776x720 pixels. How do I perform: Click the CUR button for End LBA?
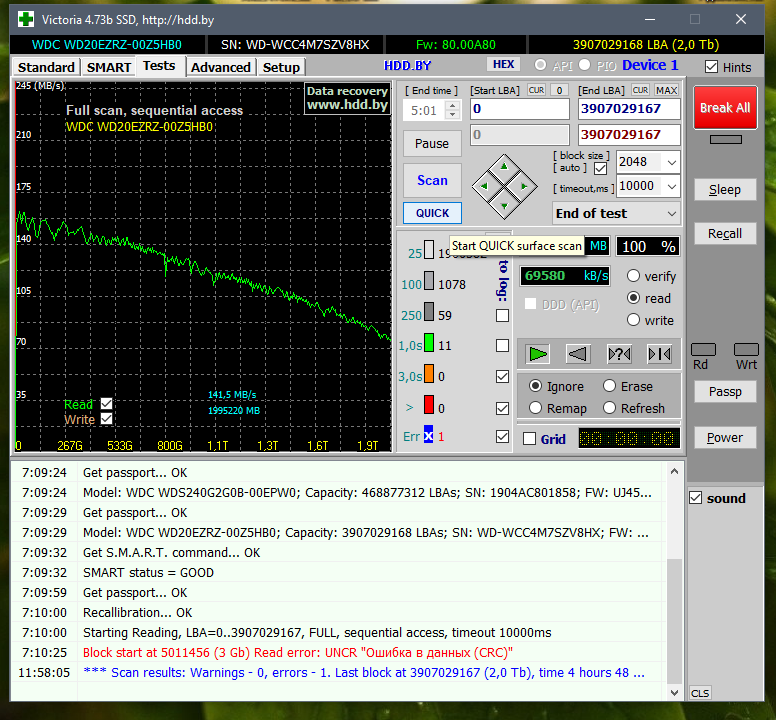pos(640,90)
